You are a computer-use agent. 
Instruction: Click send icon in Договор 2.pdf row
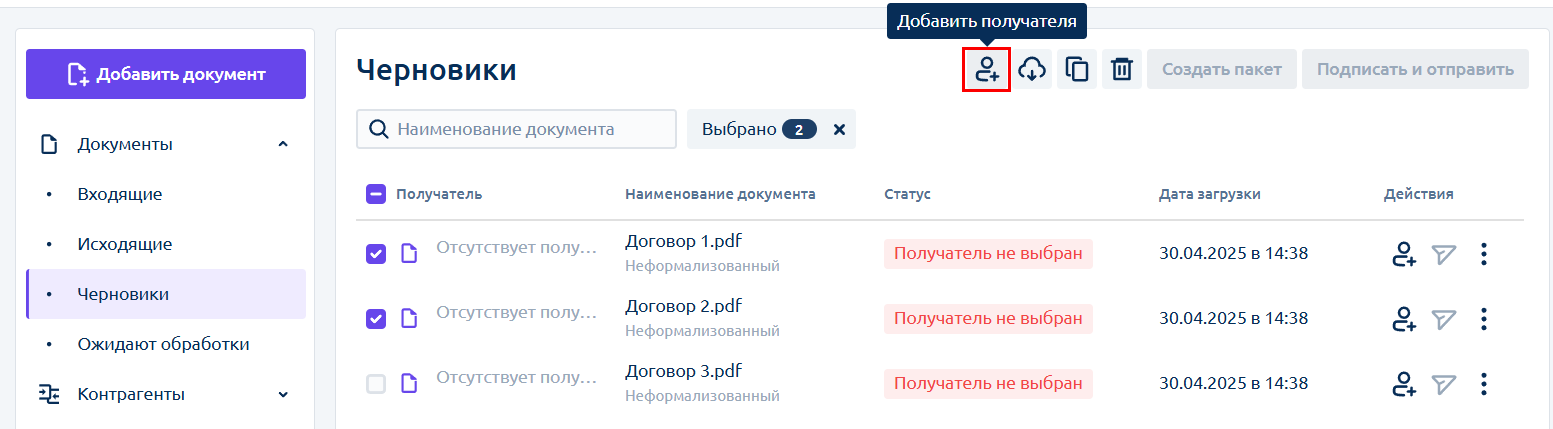(x=1442, y=319)
